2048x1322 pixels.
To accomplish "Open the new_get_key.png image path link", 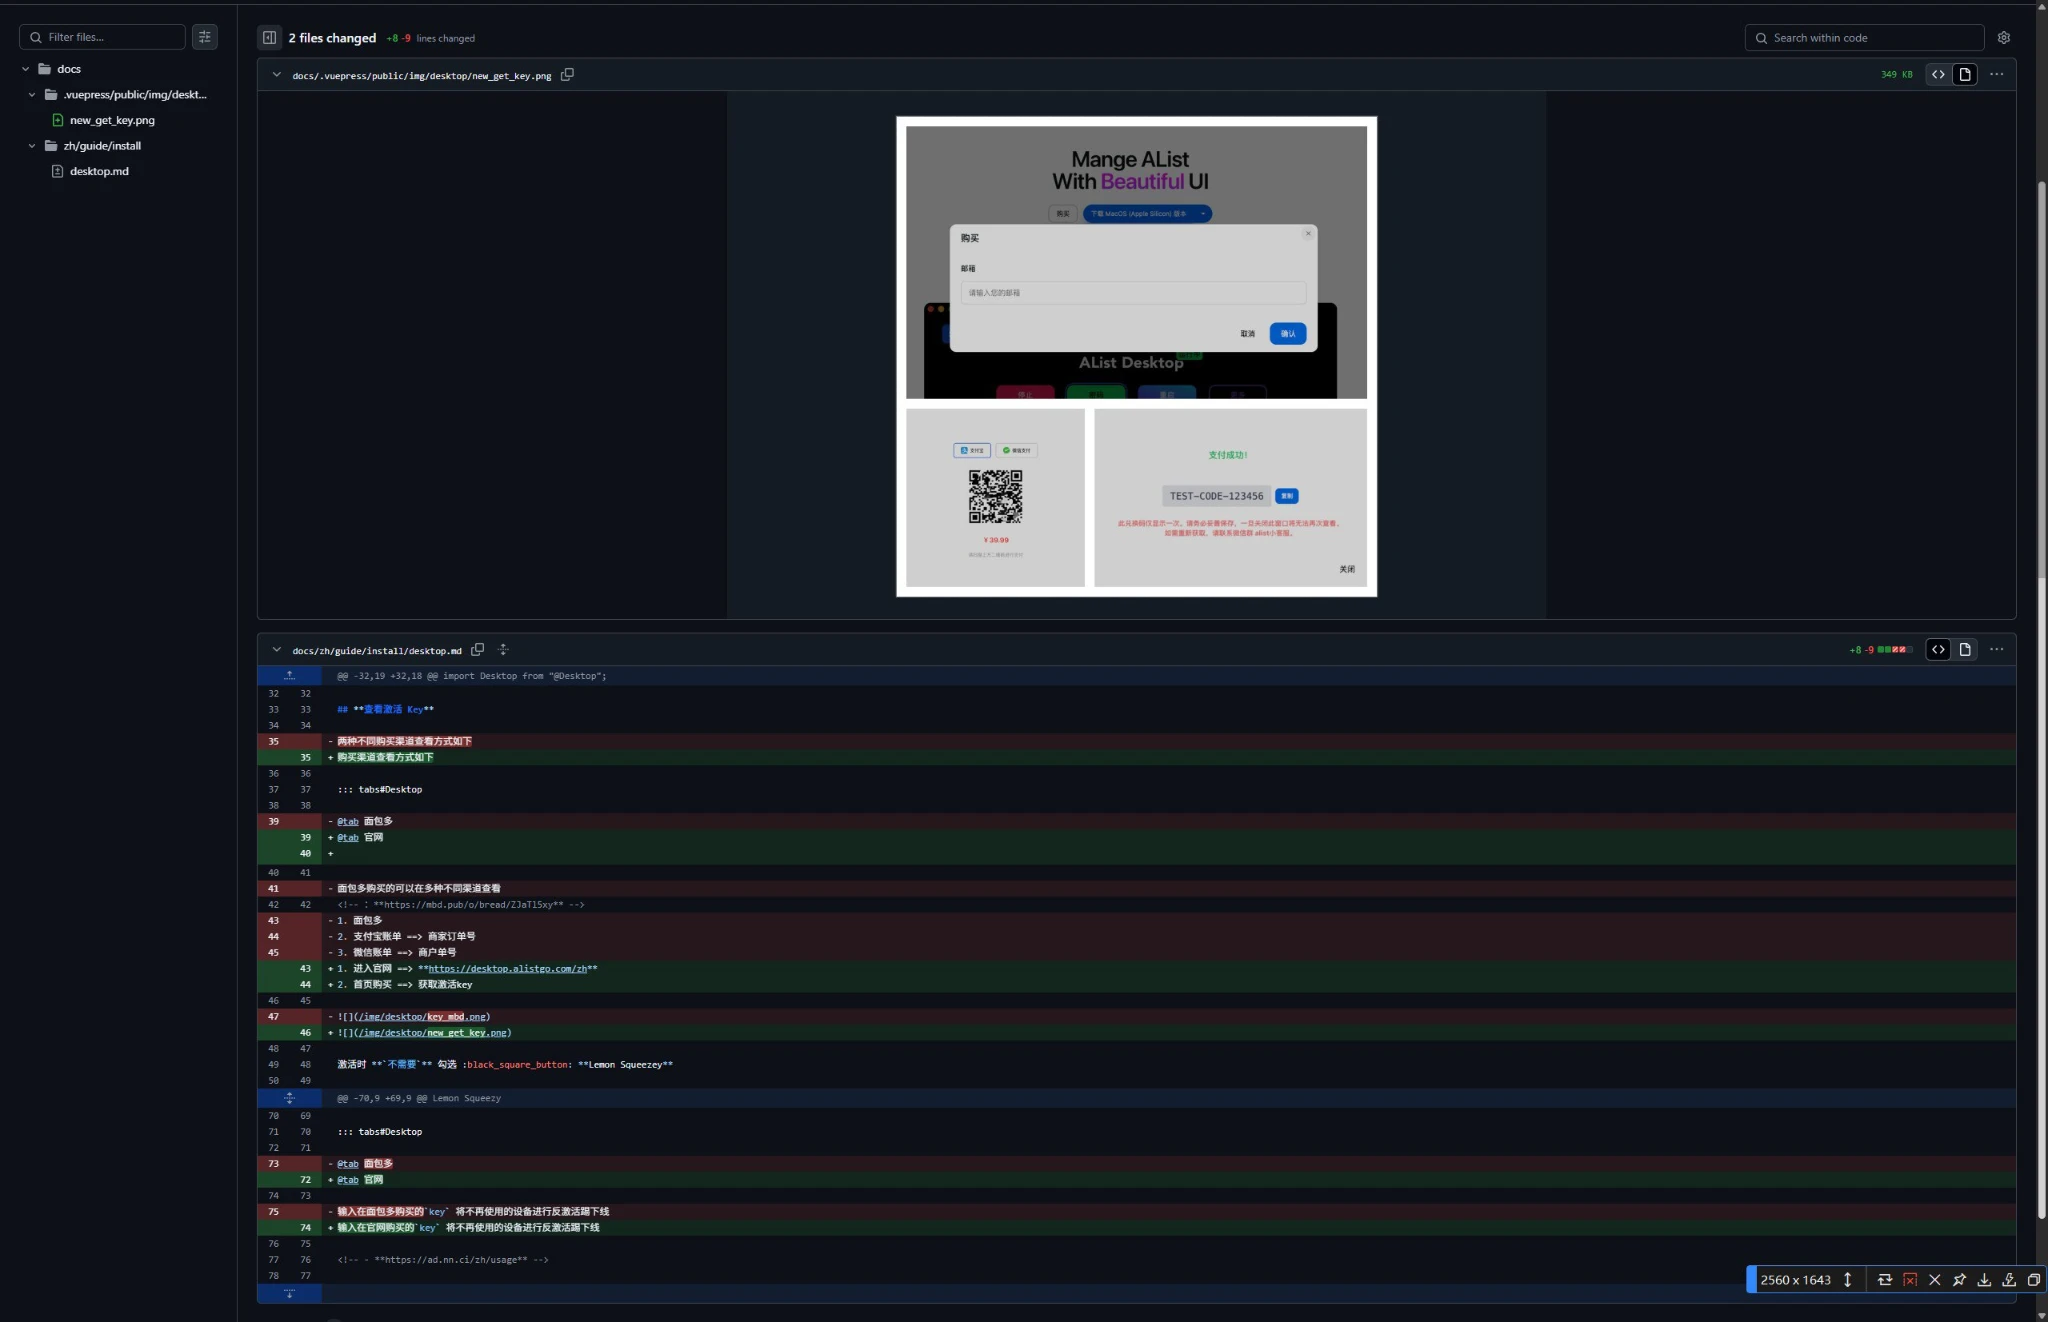I will point(434,1033).
